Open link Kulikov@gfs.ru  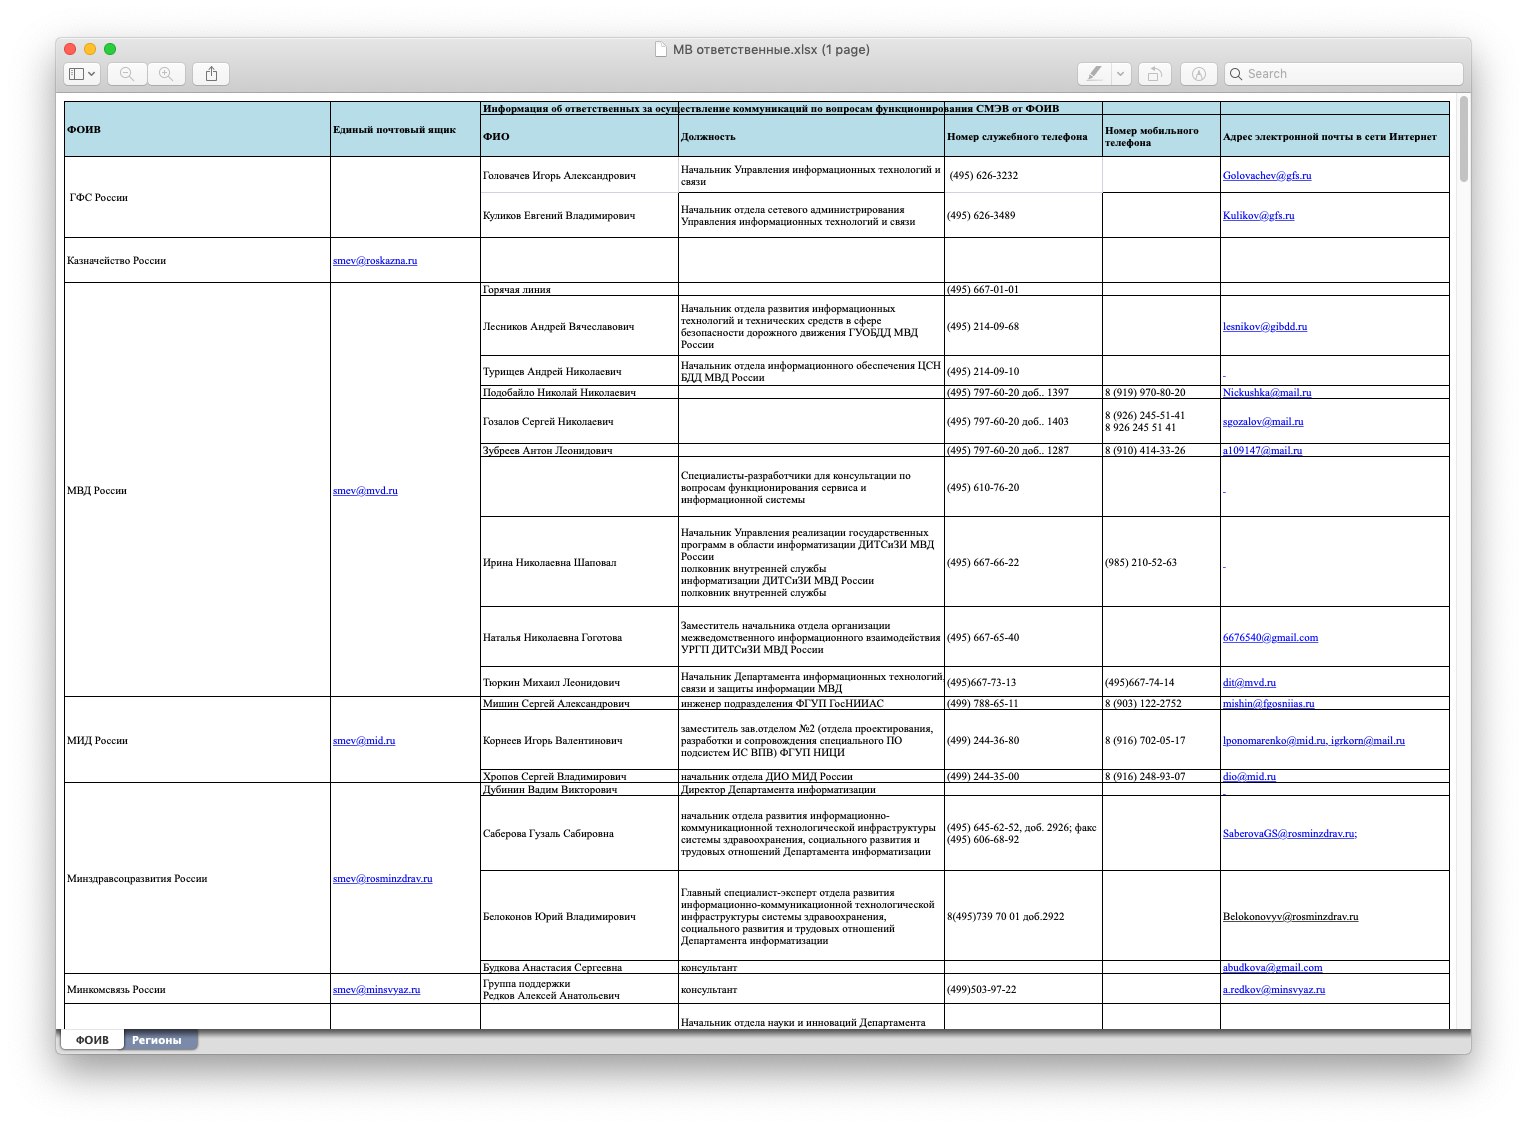pos(1258,215)
